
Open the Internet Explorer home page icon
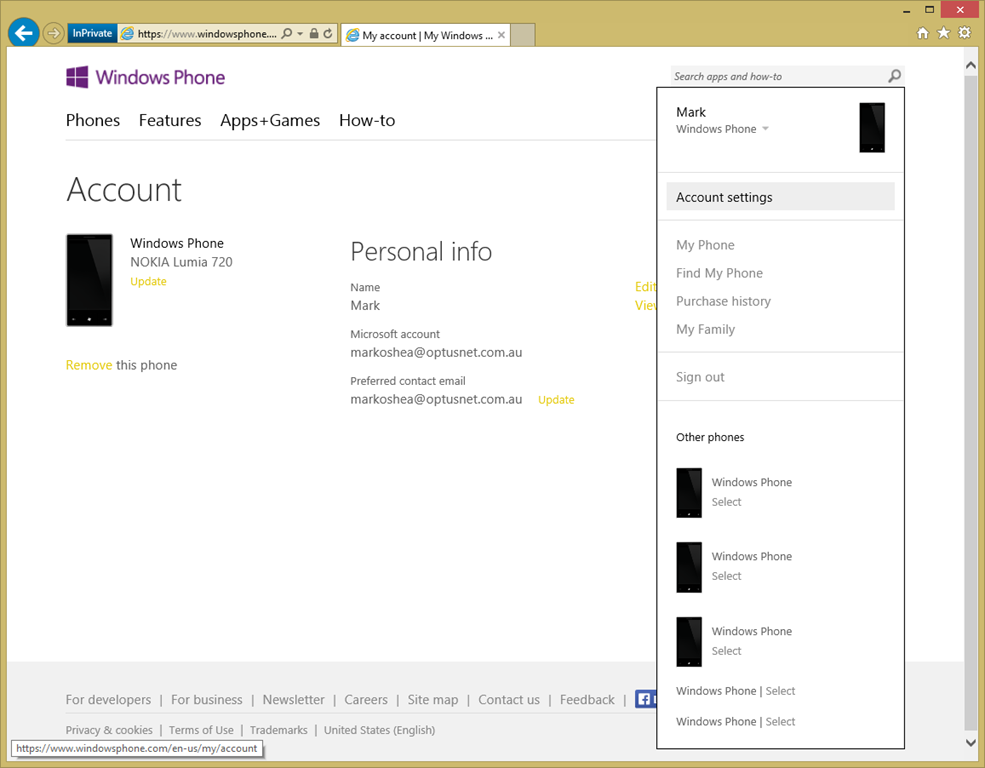(923, 33)
